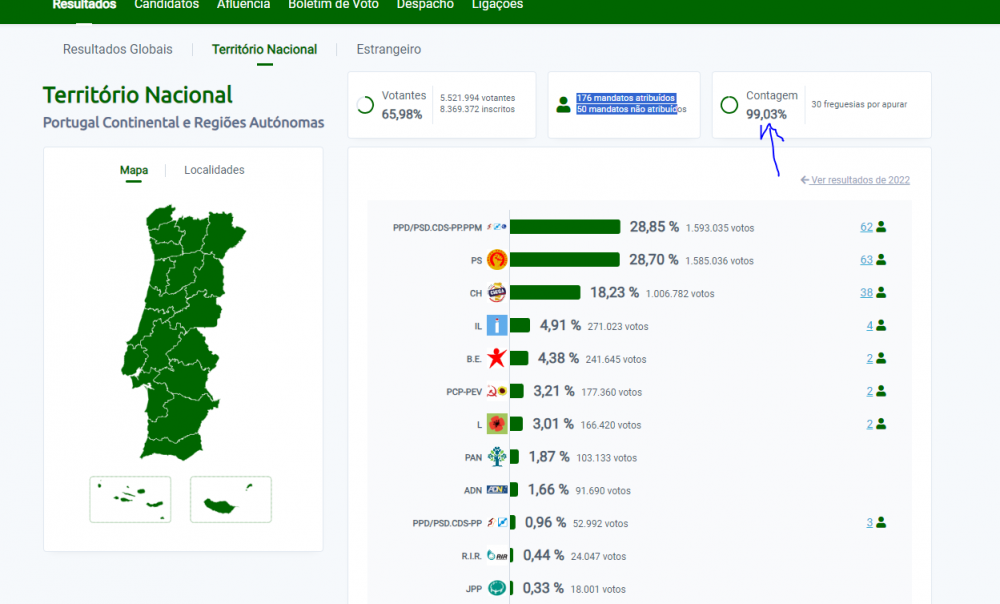Click person icon in PCP-PEV row
This screenshot has width=1000, height=604.
881,391
